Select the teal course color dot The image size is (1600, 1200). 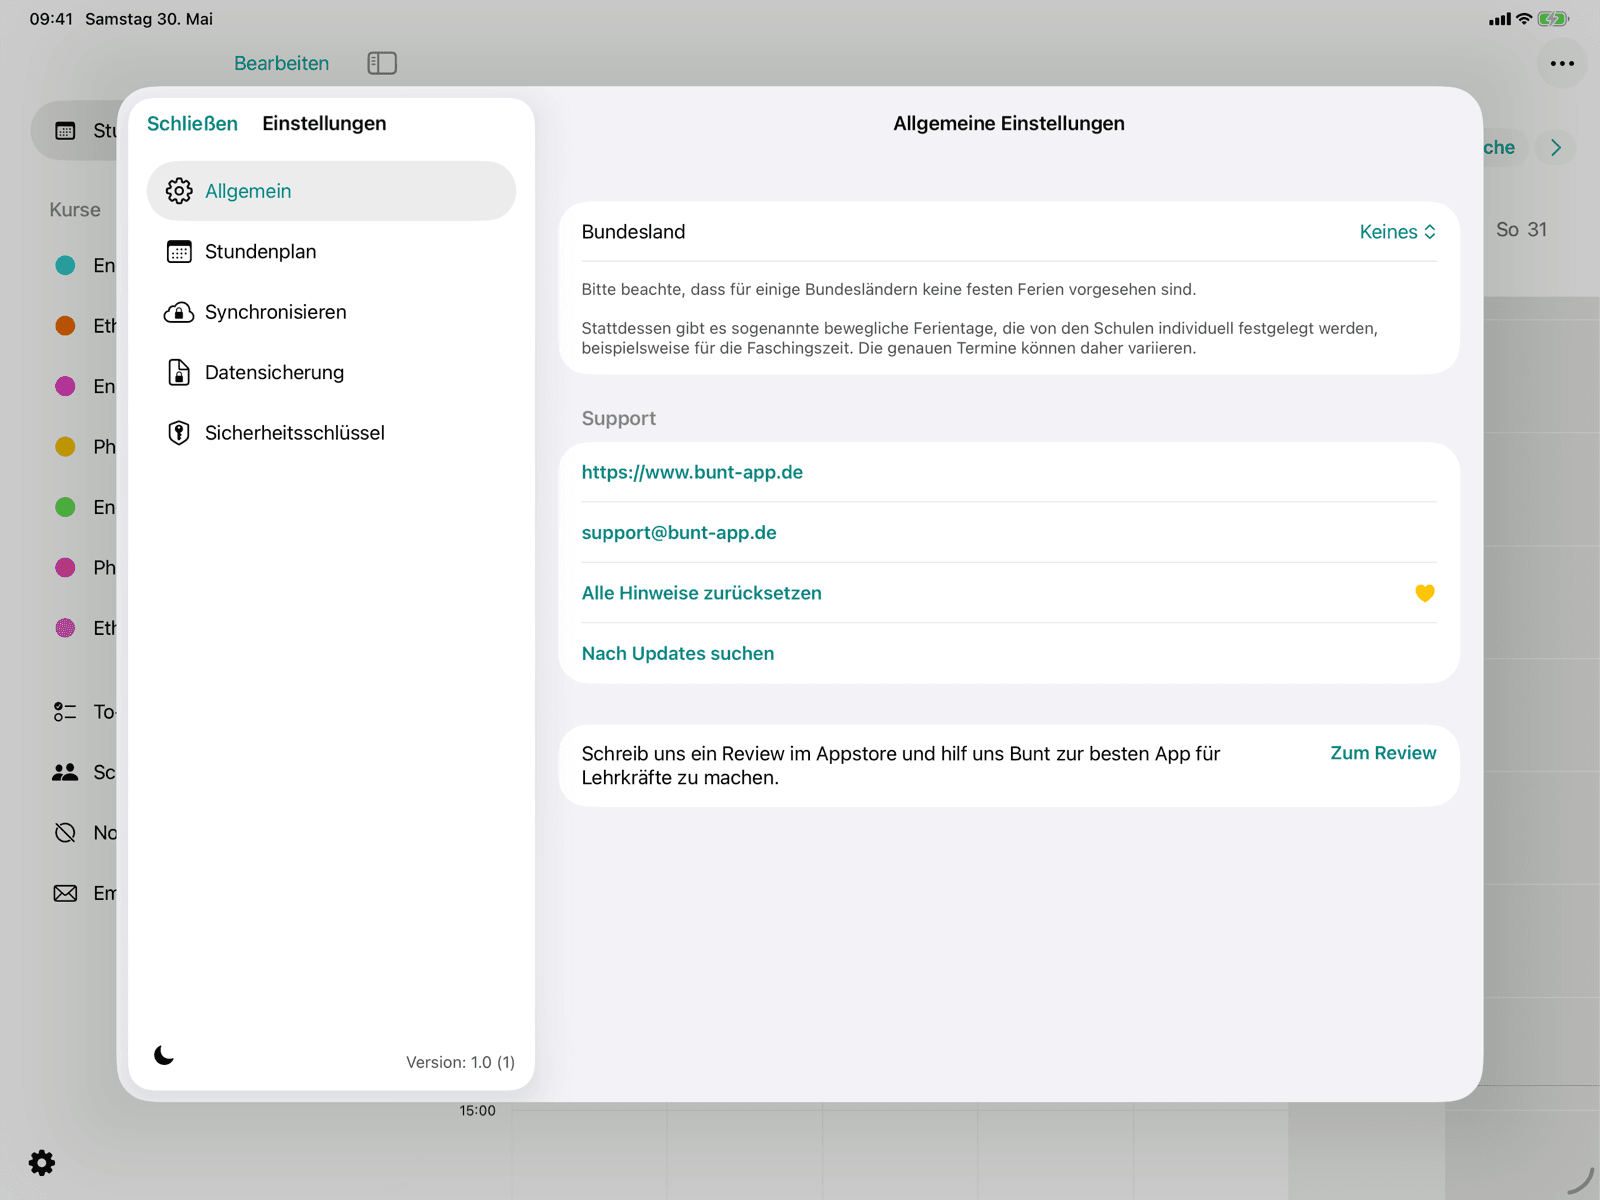tap(65, 265)
